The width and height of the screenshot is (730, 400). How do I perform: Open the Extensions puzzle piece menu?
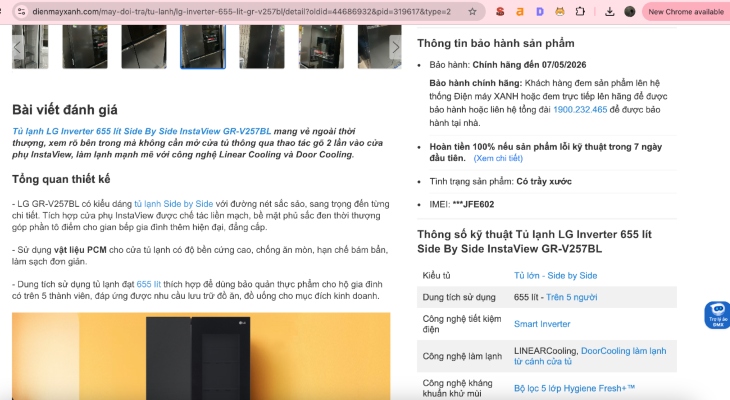[580, 12]
